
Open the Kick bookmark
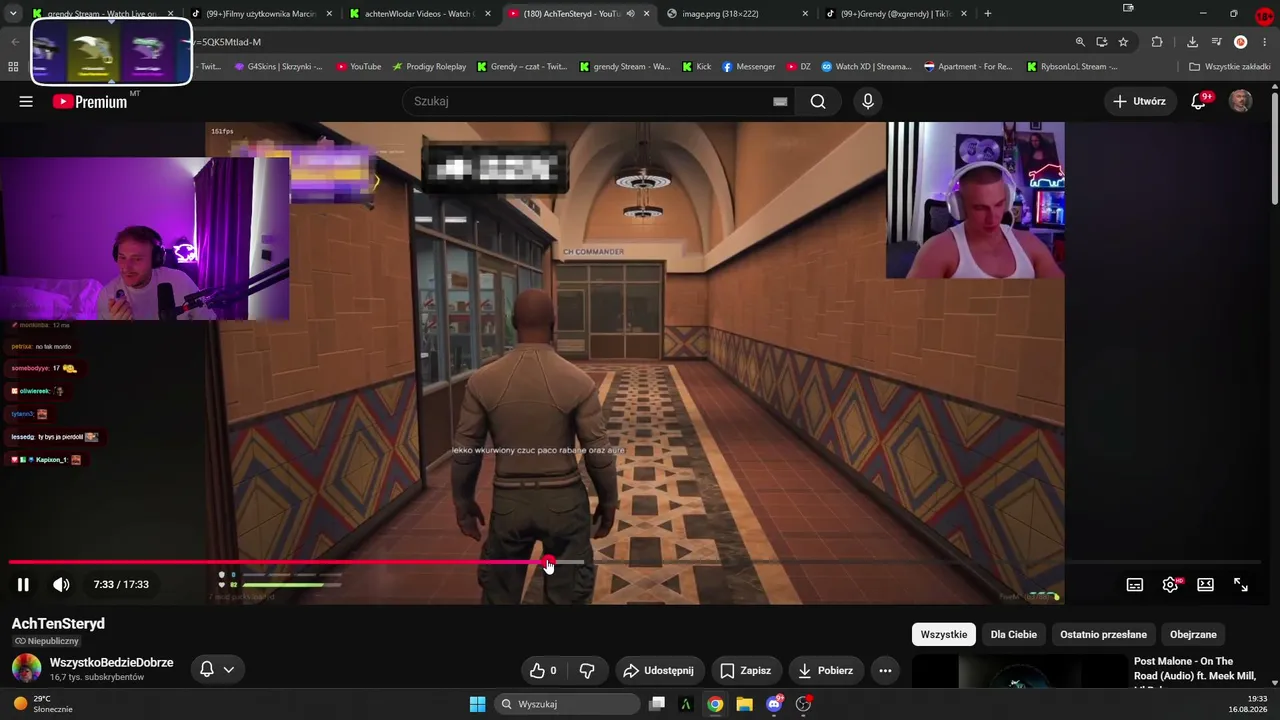(697, 67)
